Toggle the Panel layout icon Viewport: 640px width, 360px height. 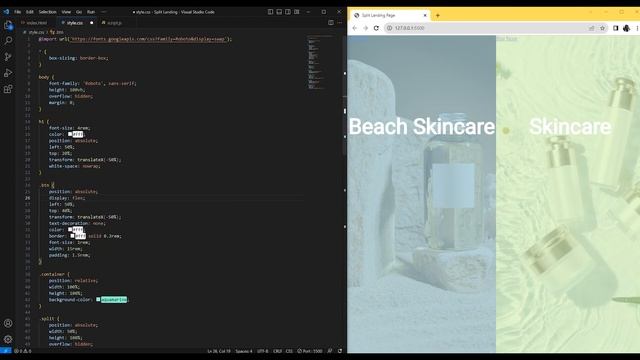pyautogui.click(x=279, y=12)
